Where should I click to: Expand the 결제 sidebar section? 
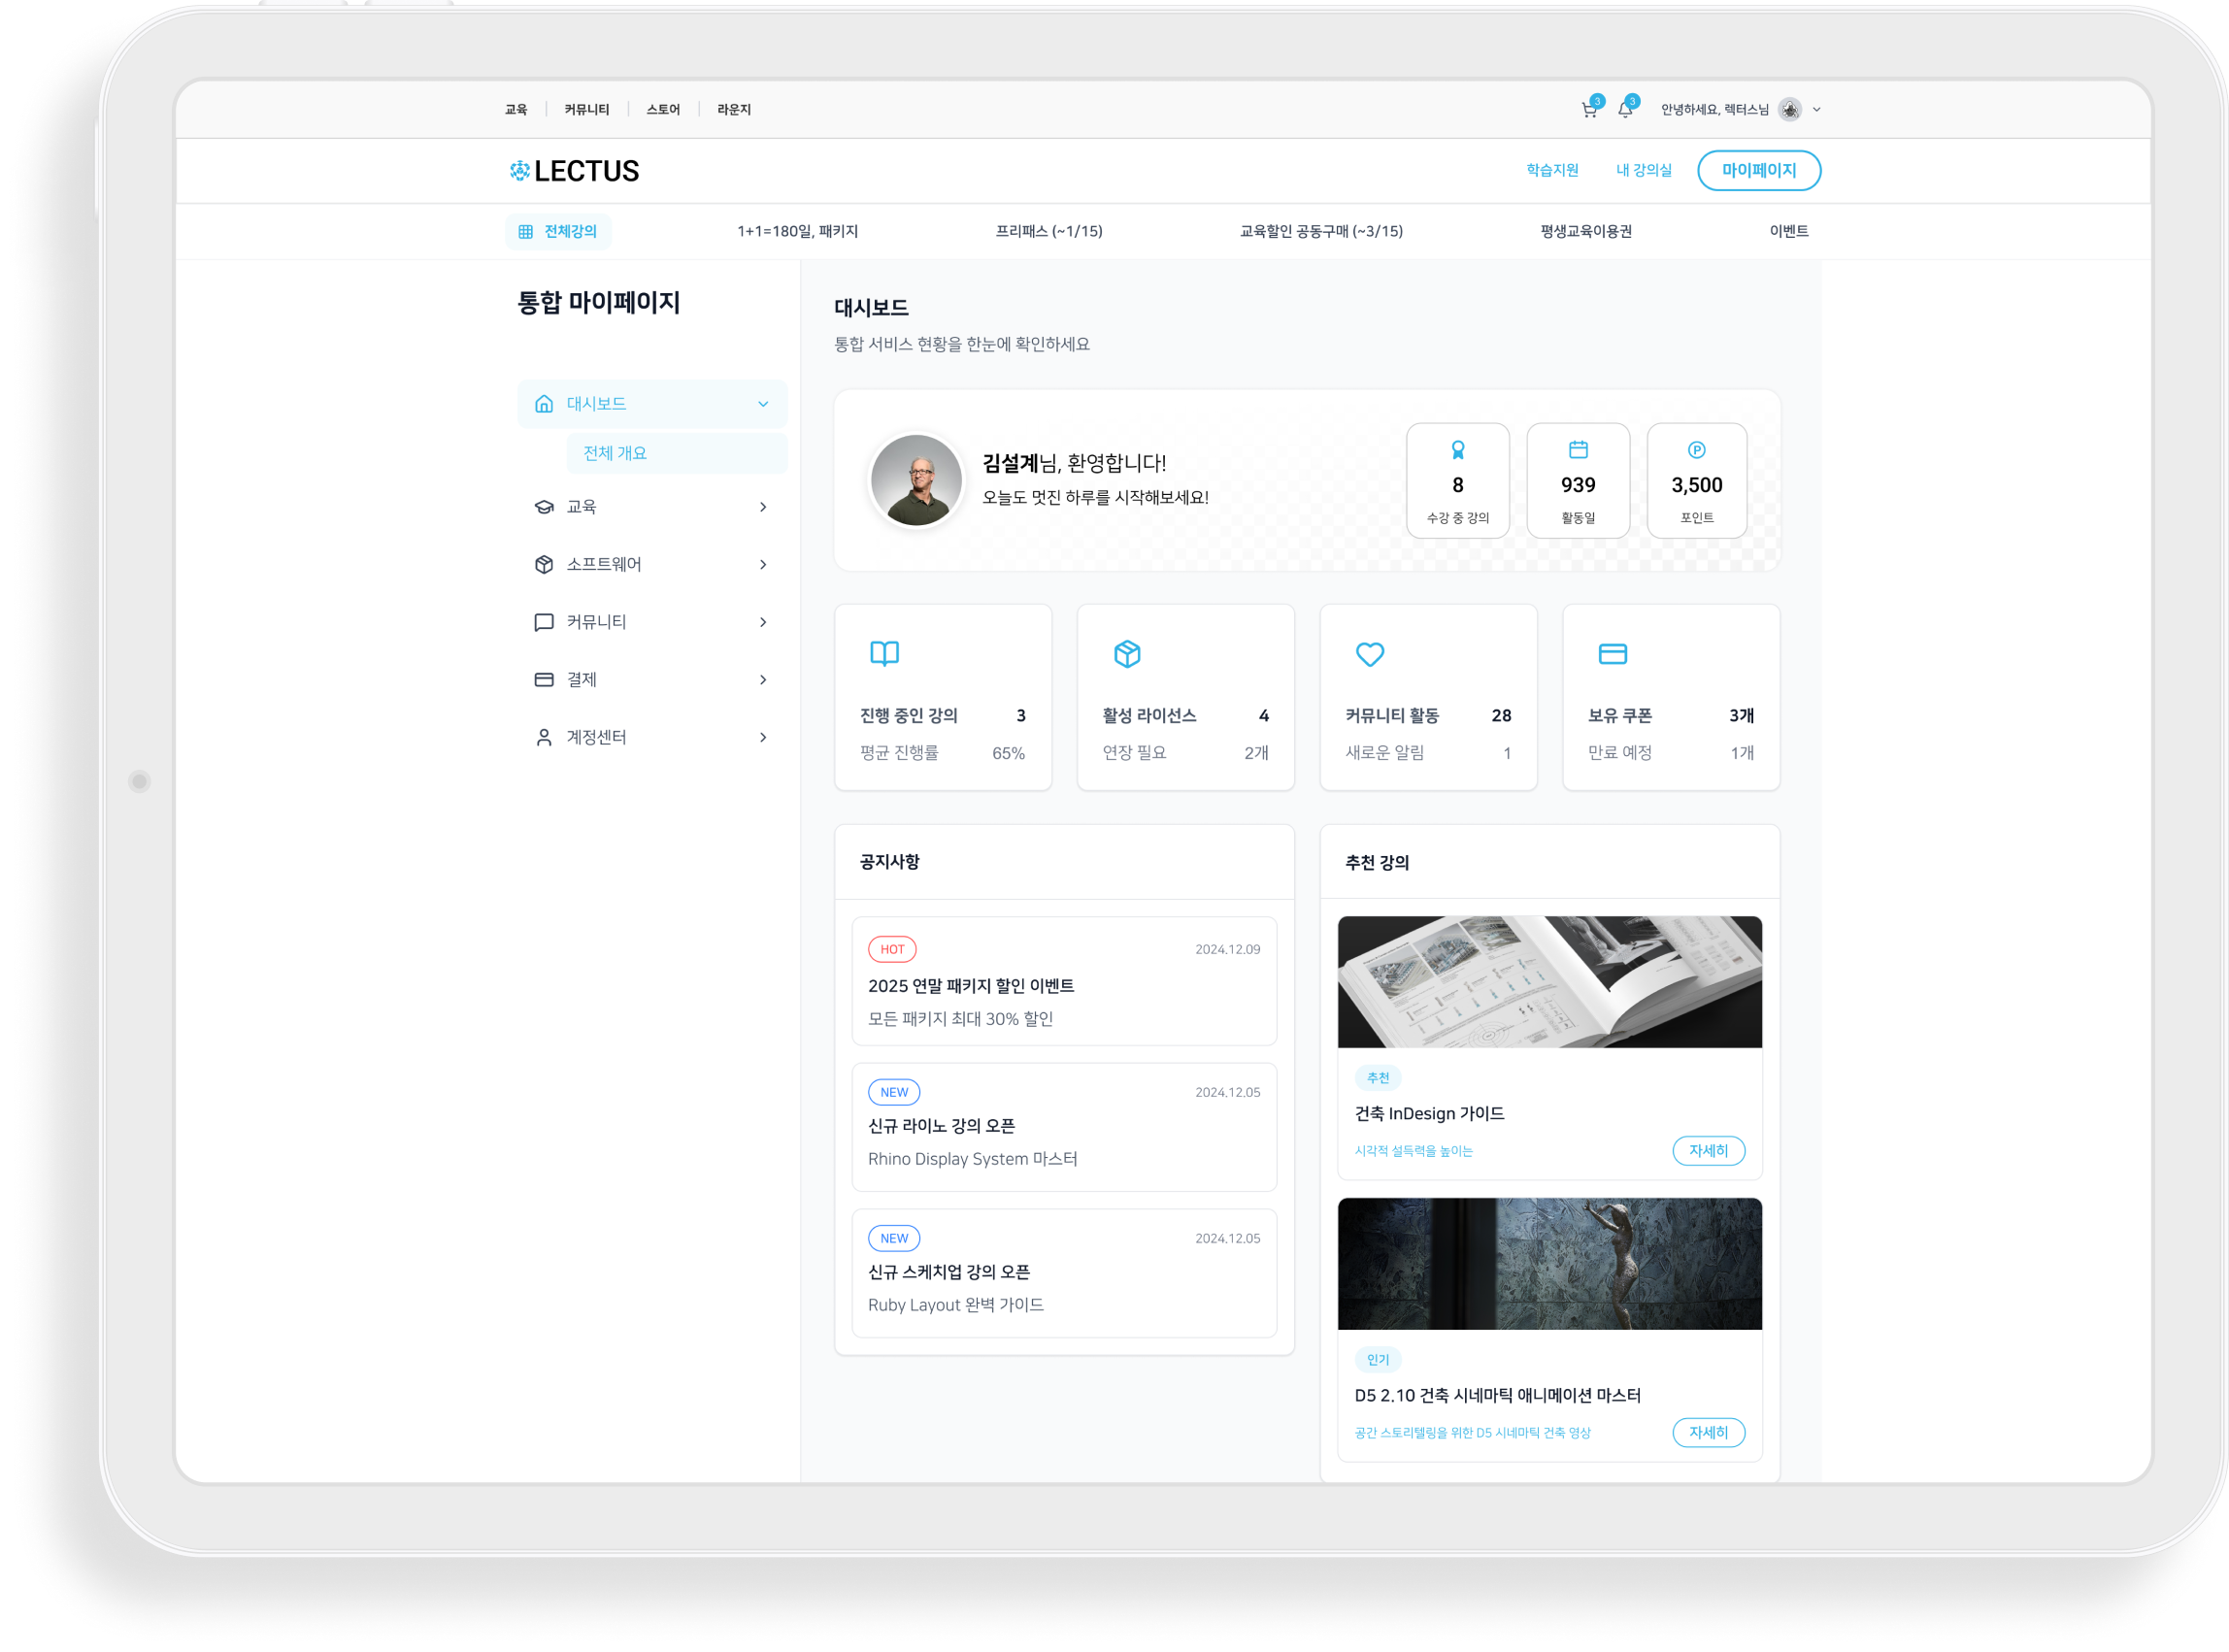pyautogui.click(x=763, y=680)
